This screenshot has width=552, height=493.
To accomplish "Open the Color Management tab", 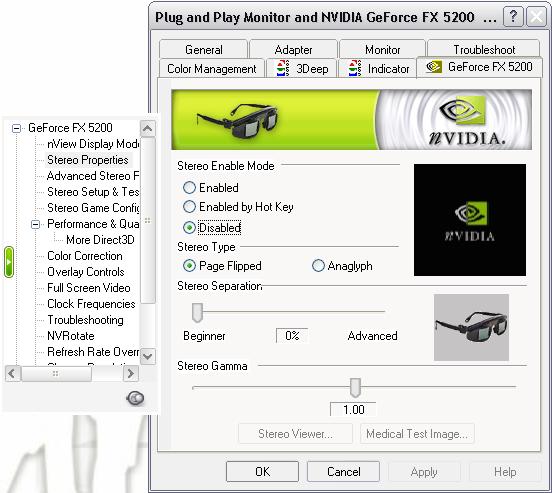I will tap(212, 68).
